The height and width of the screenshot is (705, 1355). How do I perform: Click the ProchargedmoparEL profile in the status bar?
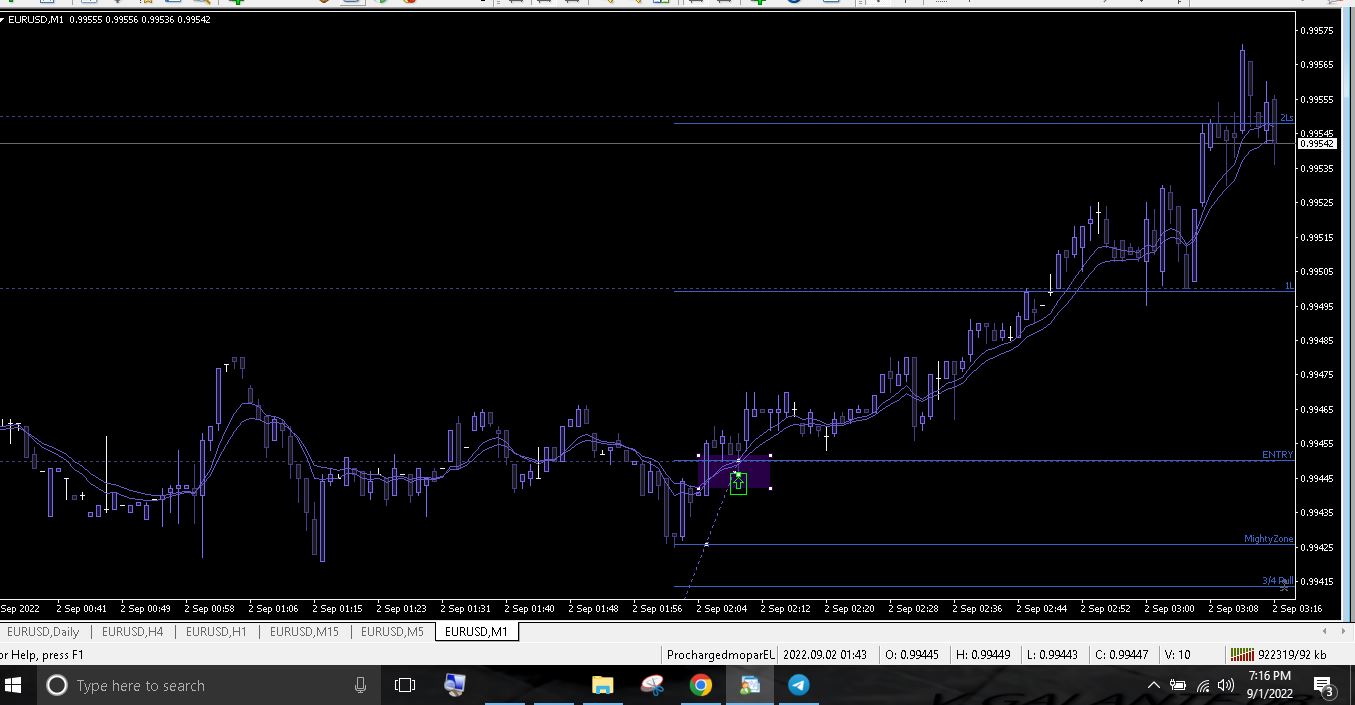(x=721, y=655)
